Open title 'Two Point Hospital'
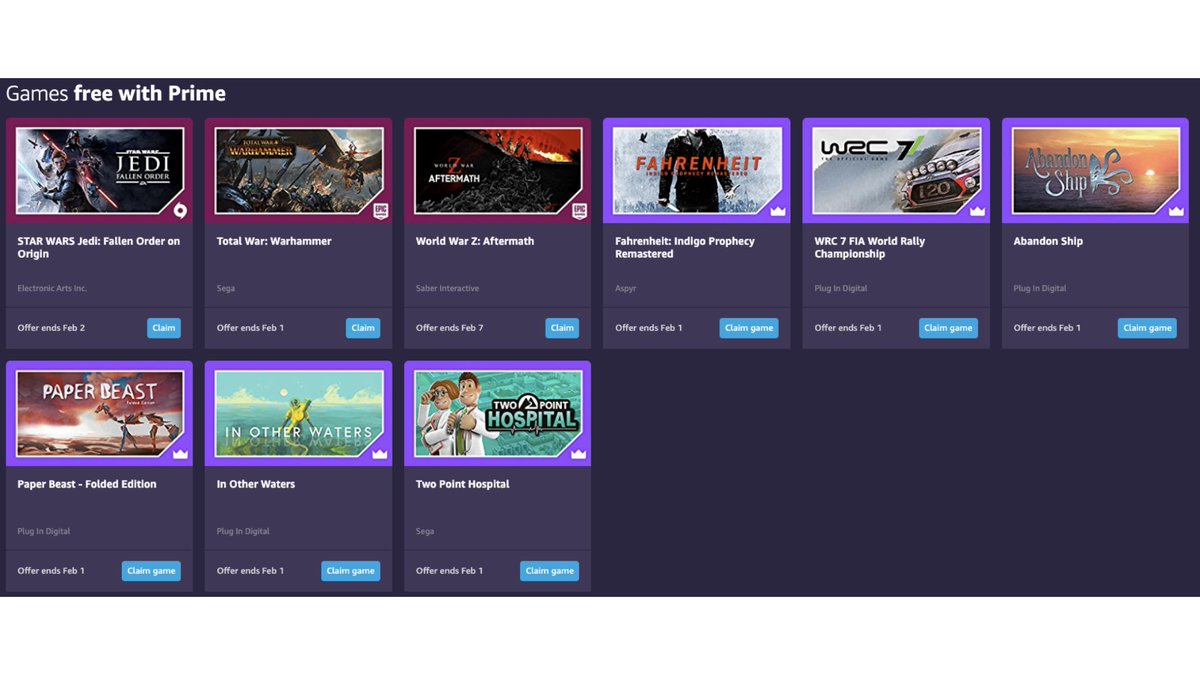Viewport: 1200px width, 675px height. (x=463, y=484)
